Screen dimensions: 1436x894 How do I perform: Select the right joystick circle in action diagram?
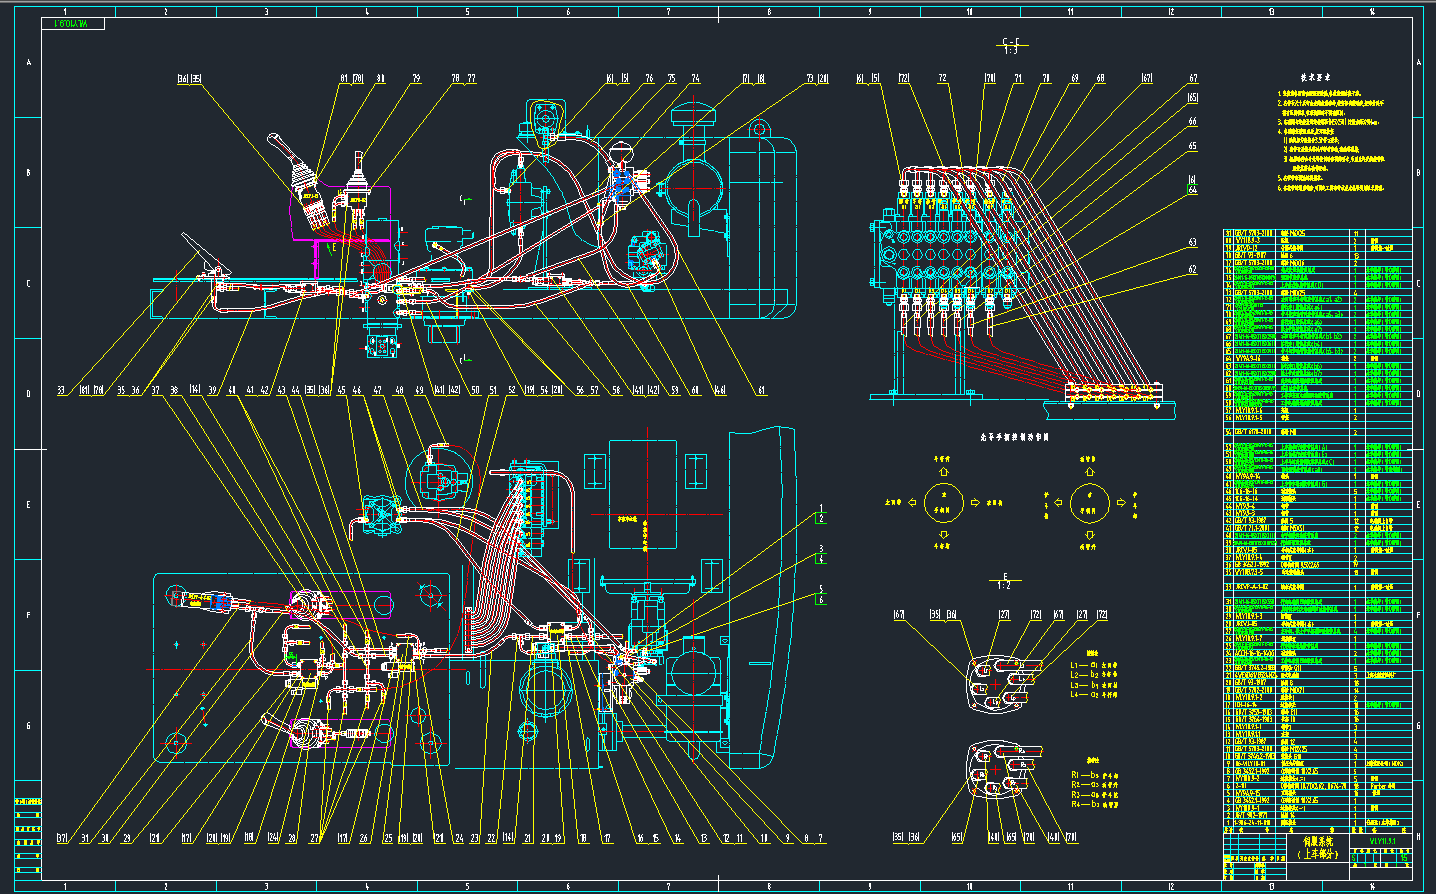[1089, 502]
